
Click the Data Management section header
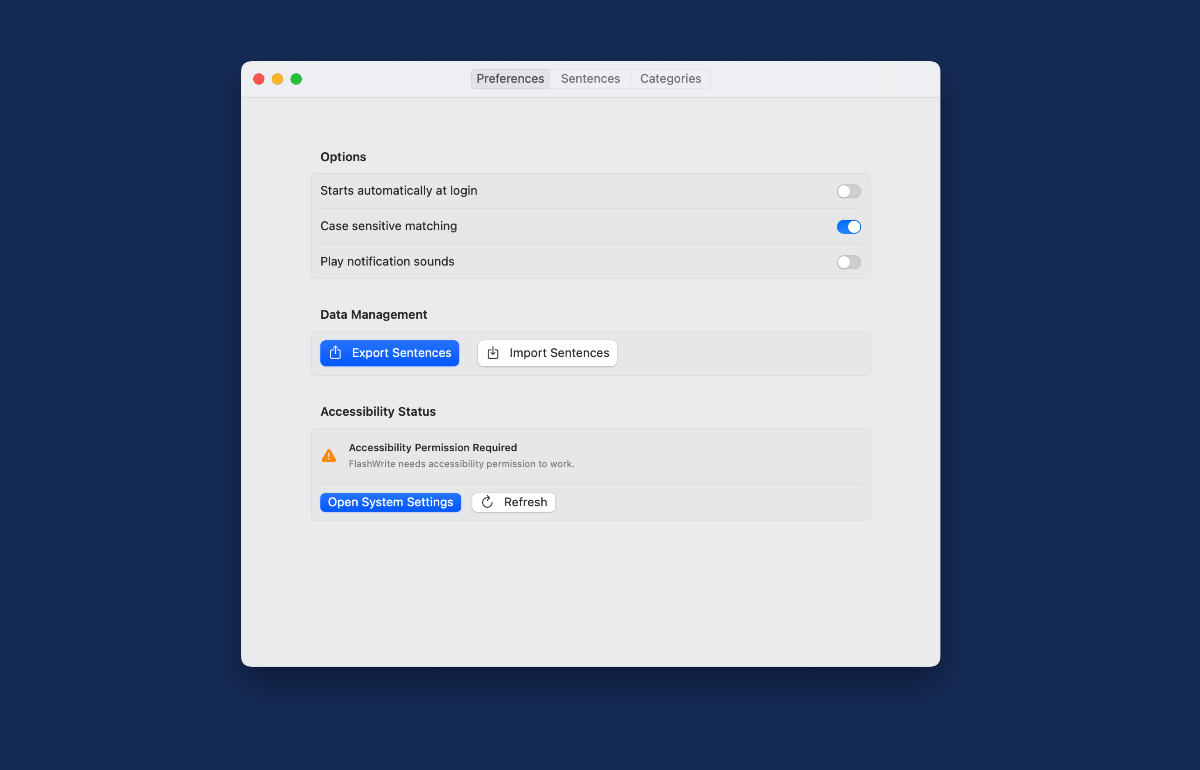[373, 315]
